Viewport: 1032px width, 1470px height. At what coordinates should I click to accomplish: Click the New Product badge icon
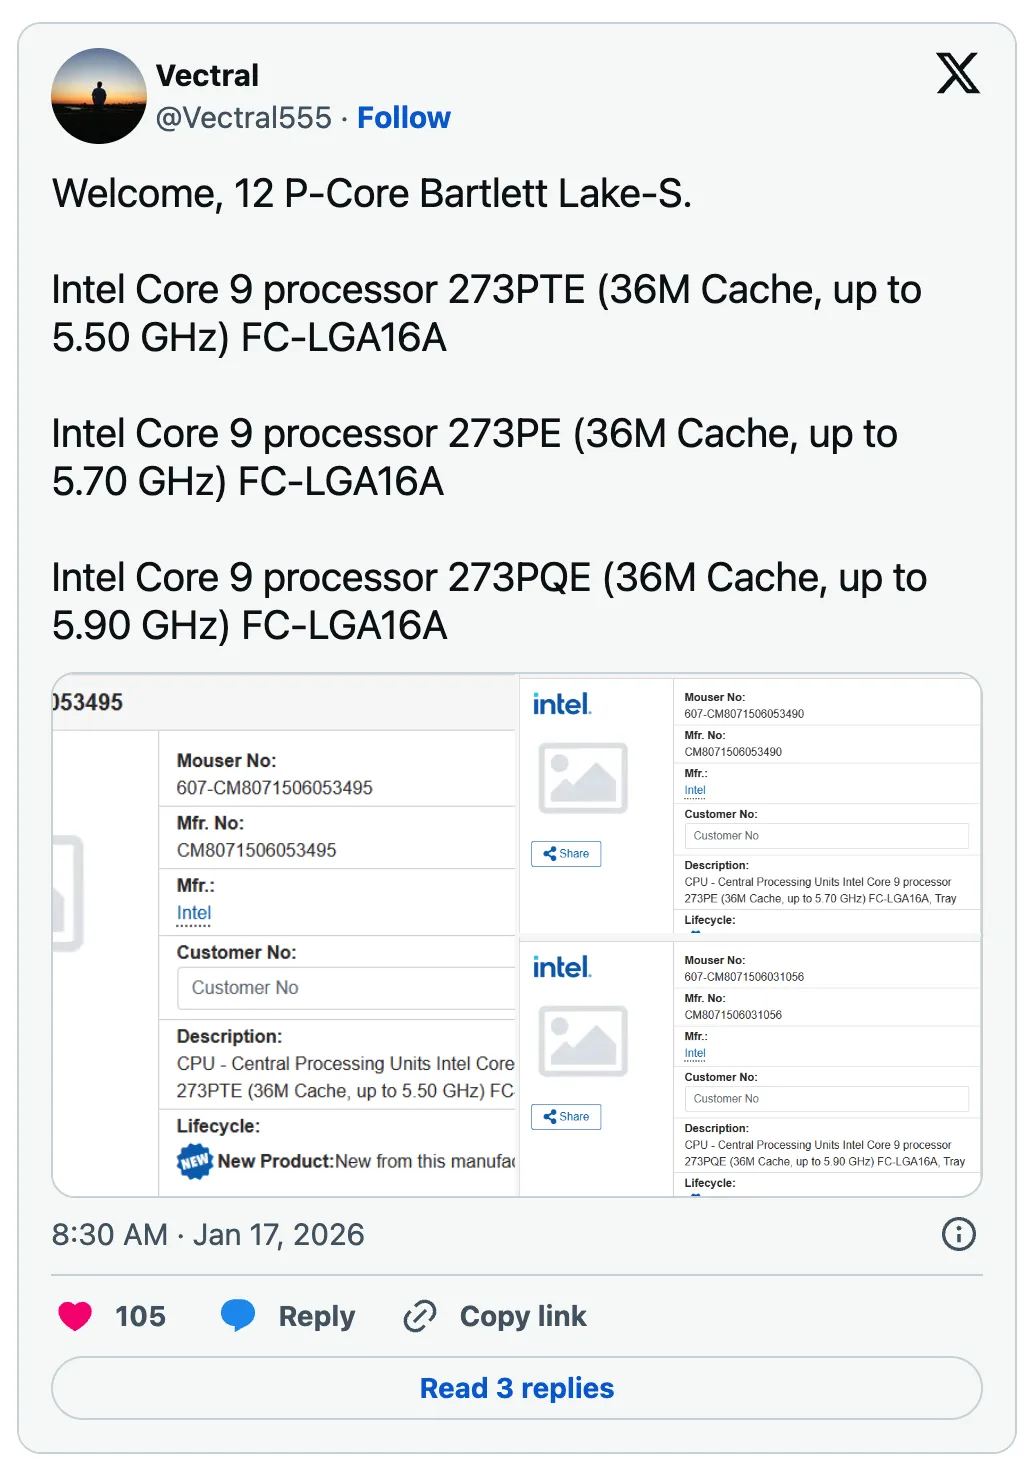193,1162
